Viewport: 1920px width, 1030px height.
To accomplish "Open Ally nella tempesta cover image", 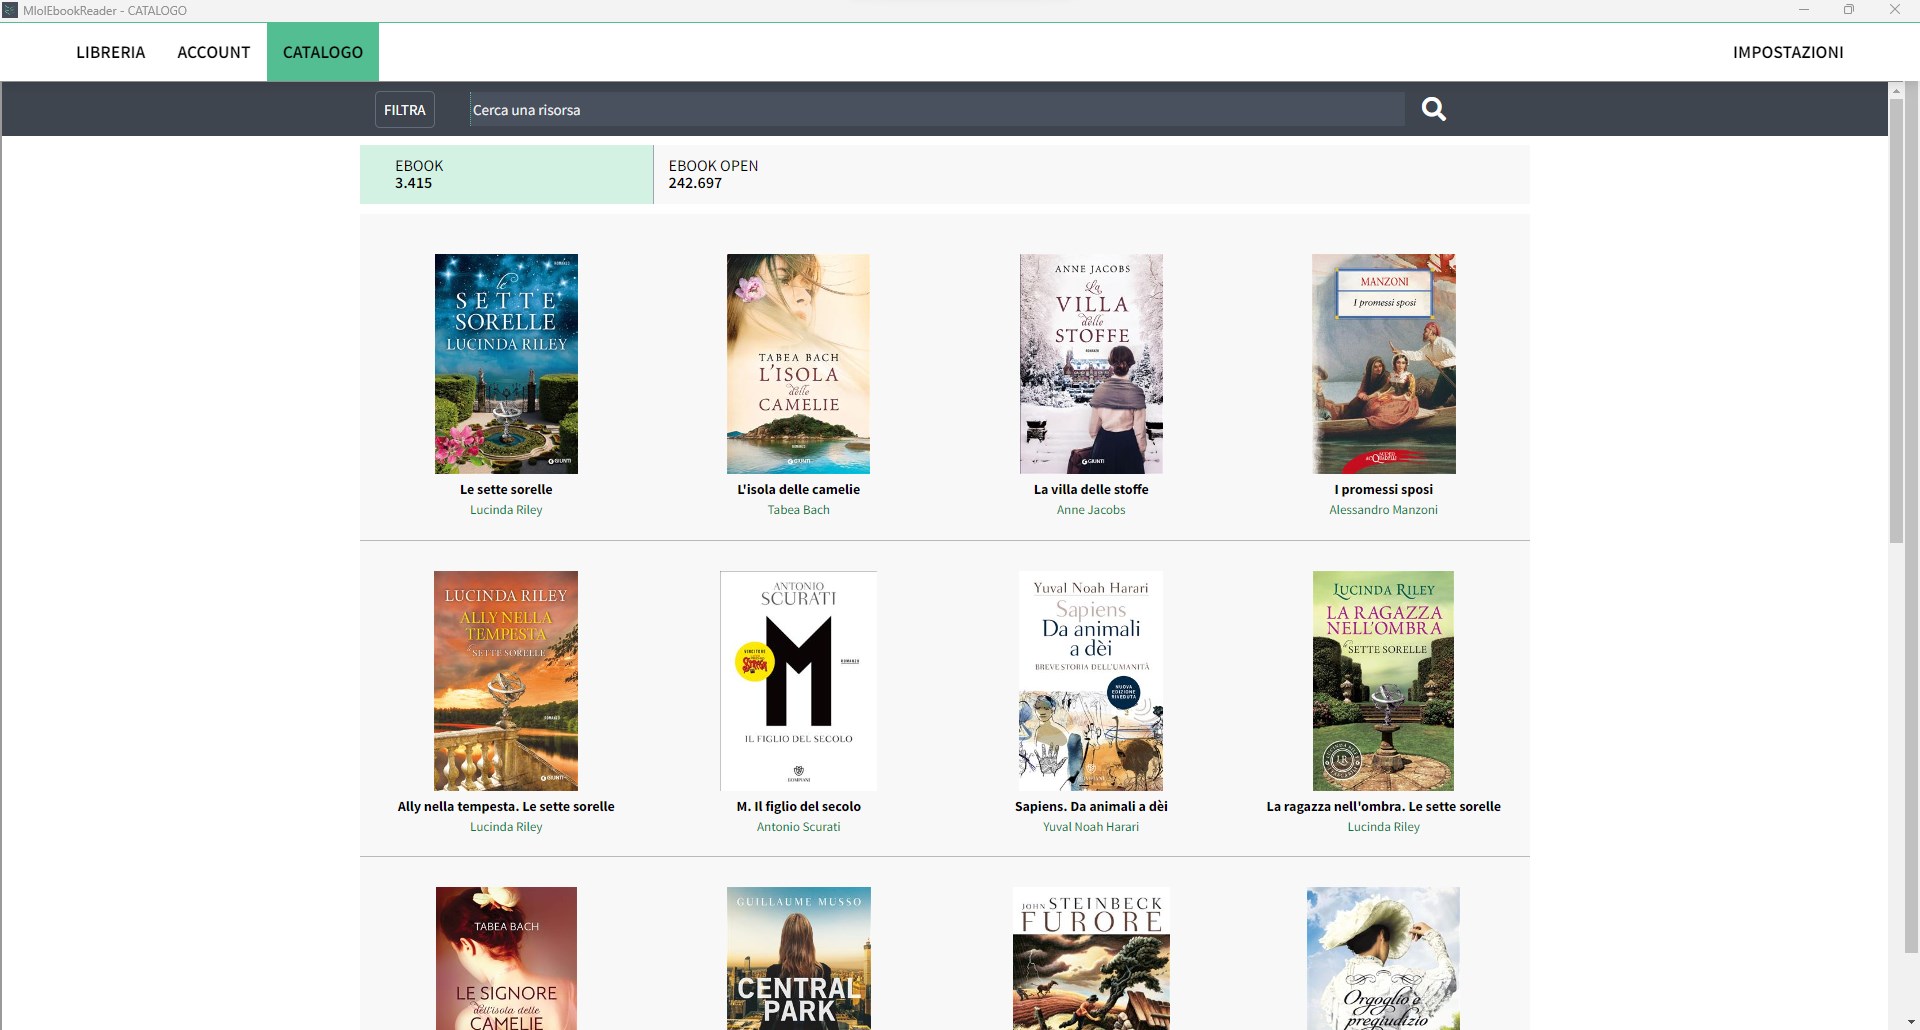I will click(x=506, y=681).
